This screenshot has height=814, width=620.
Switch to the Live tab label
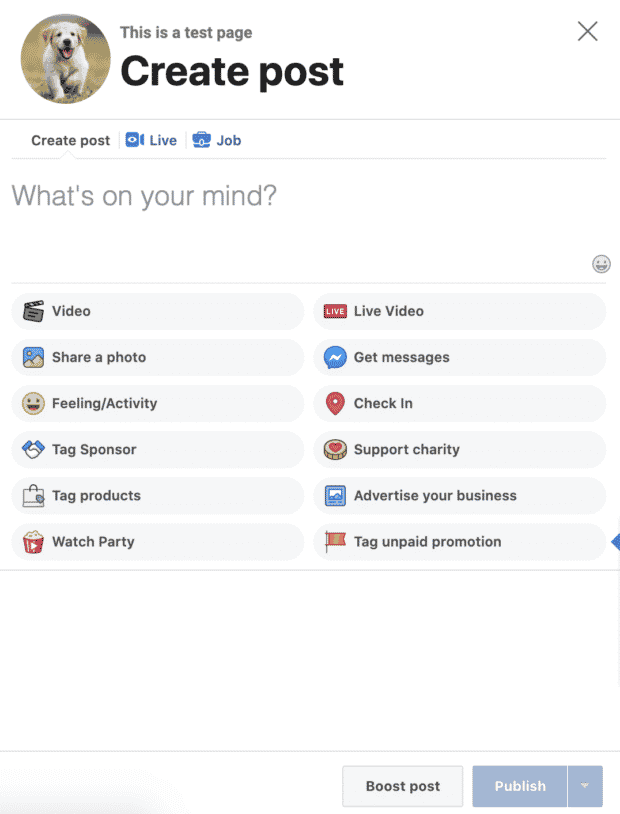click(163, 141)
